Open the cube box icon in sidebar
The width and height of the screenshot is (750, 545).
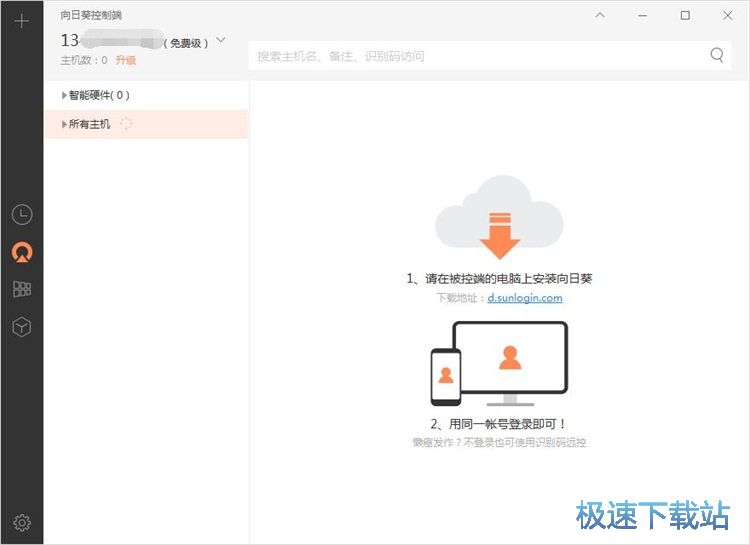[22, 327]
